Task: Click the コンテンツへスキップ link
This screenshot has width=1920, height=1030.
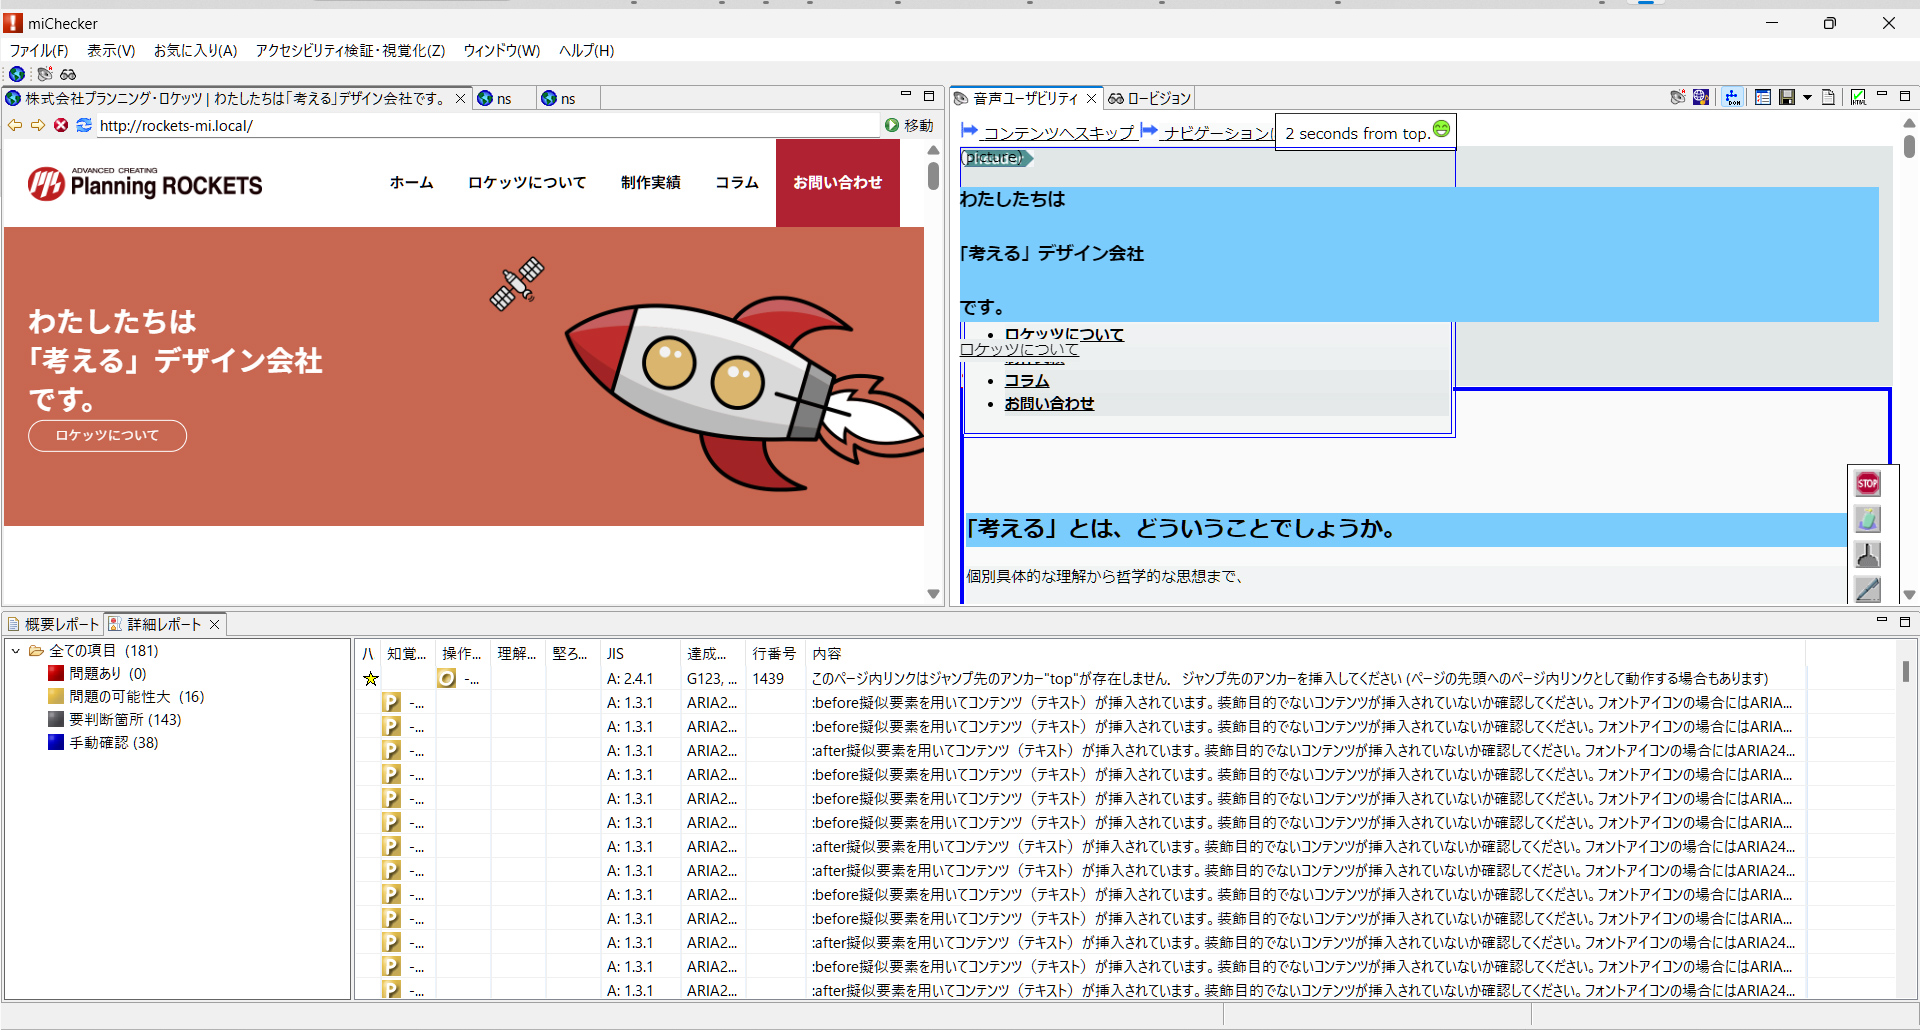Action: tap(1058, 131)
